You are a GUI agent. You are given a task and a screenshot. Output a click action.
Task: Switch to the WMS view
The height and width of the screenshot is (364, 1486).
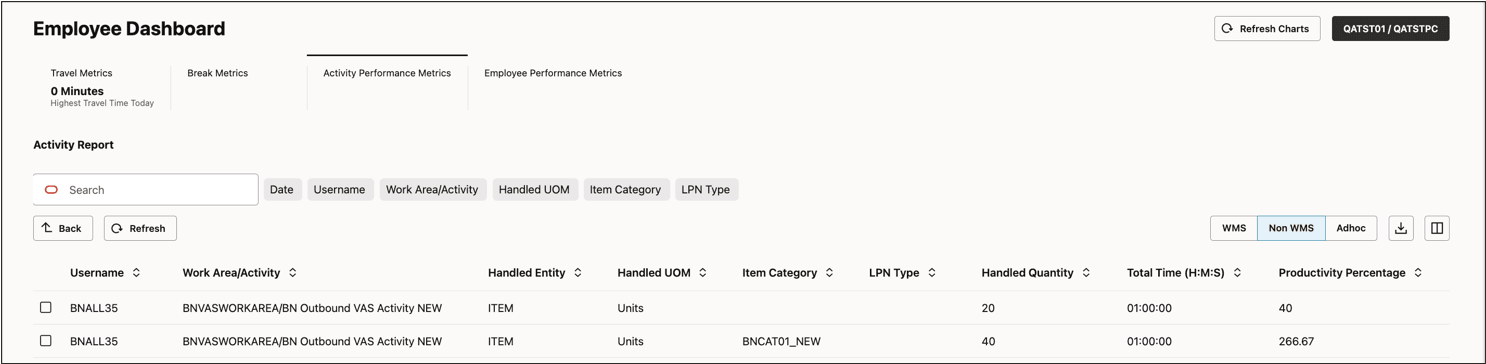tap(1234, 228)
